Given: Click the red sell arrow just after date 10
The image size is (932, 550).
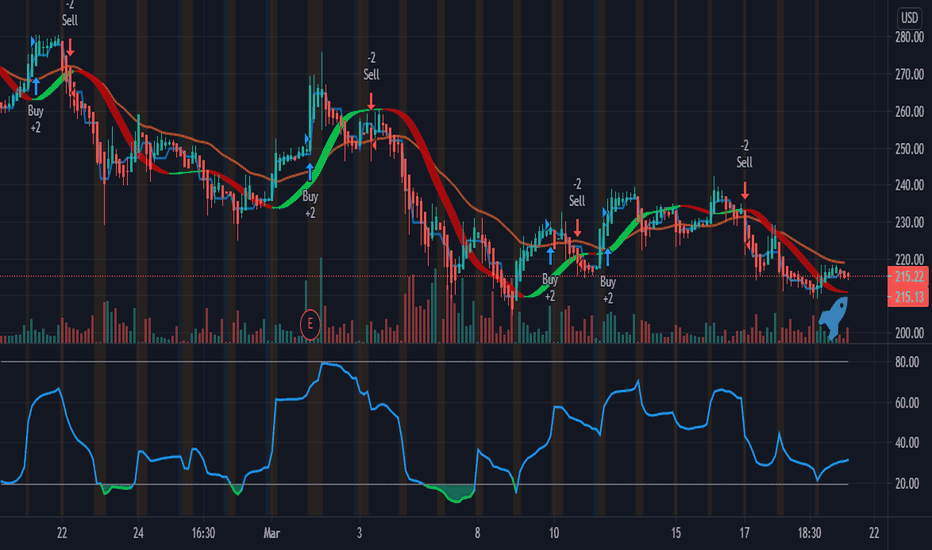Looking at the screenshot, I should pos(577,229).
